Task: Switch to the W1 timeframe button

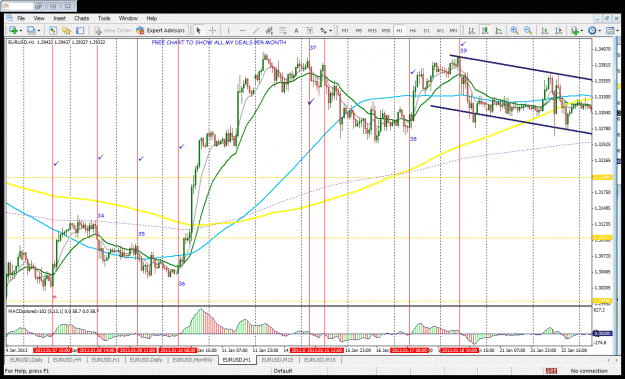Action: [440, 30]
